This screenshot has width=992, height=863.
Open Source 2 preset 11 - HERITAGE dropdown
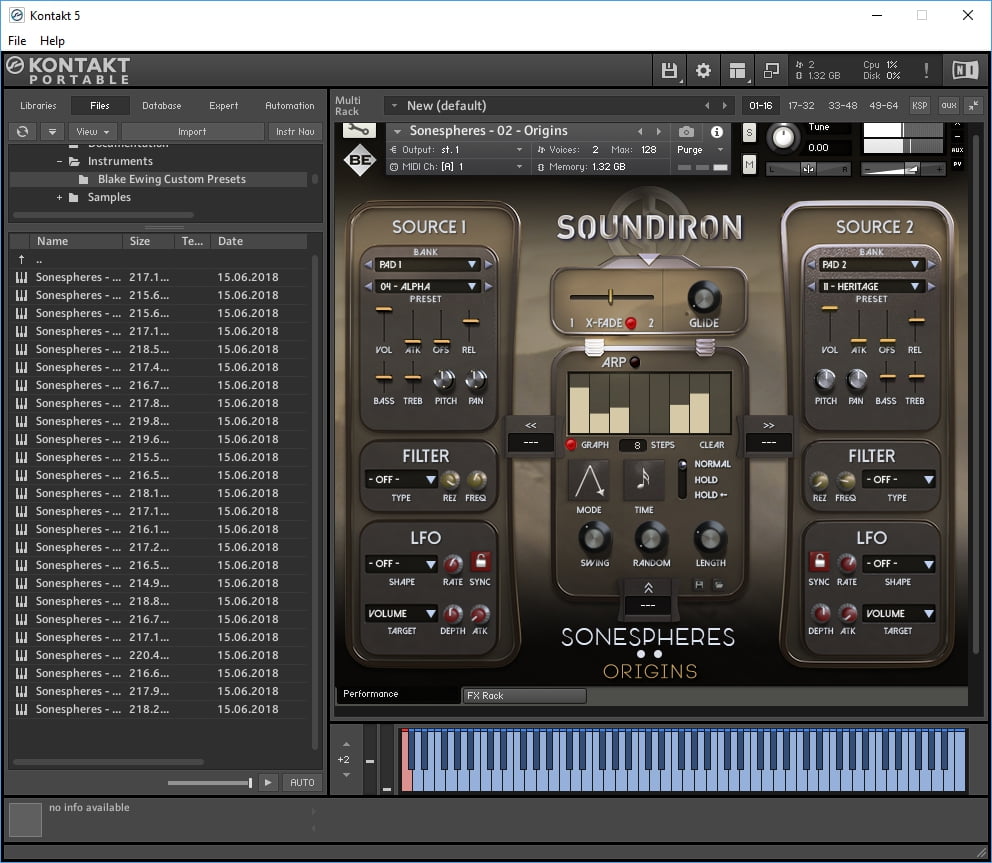[x=871, y=287]
